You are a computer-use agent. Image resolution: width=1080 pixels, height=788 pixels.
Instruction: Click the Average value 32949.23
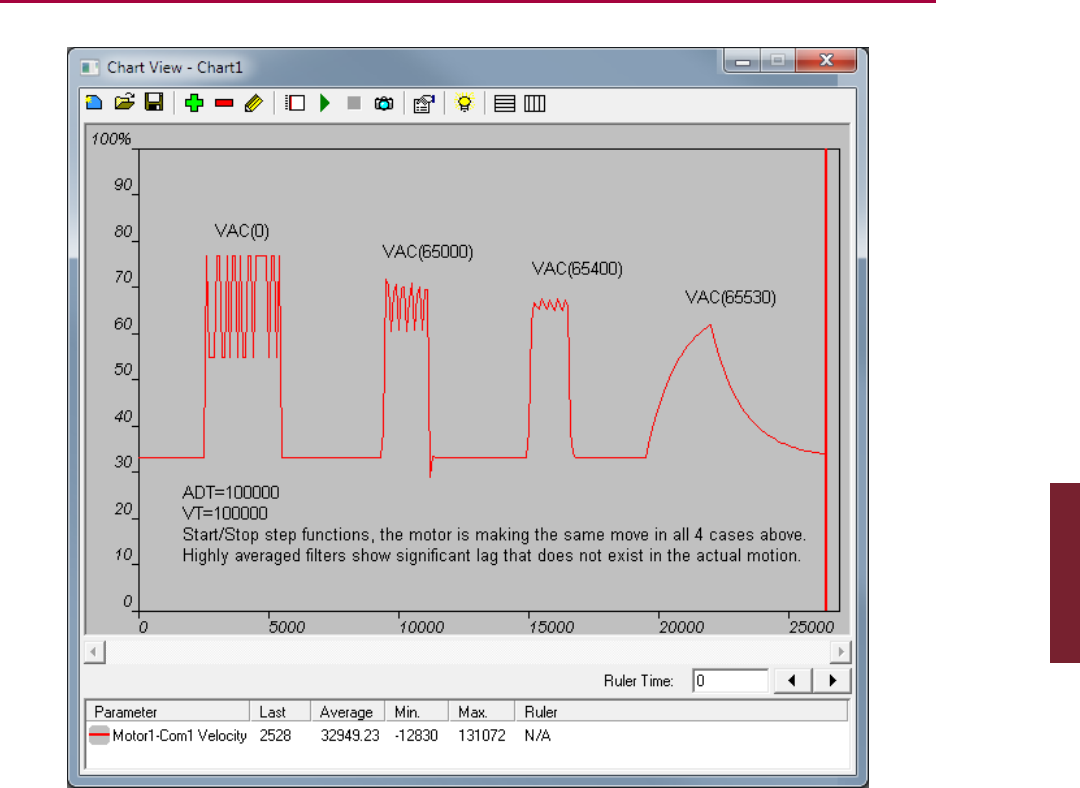click(350, 736)
